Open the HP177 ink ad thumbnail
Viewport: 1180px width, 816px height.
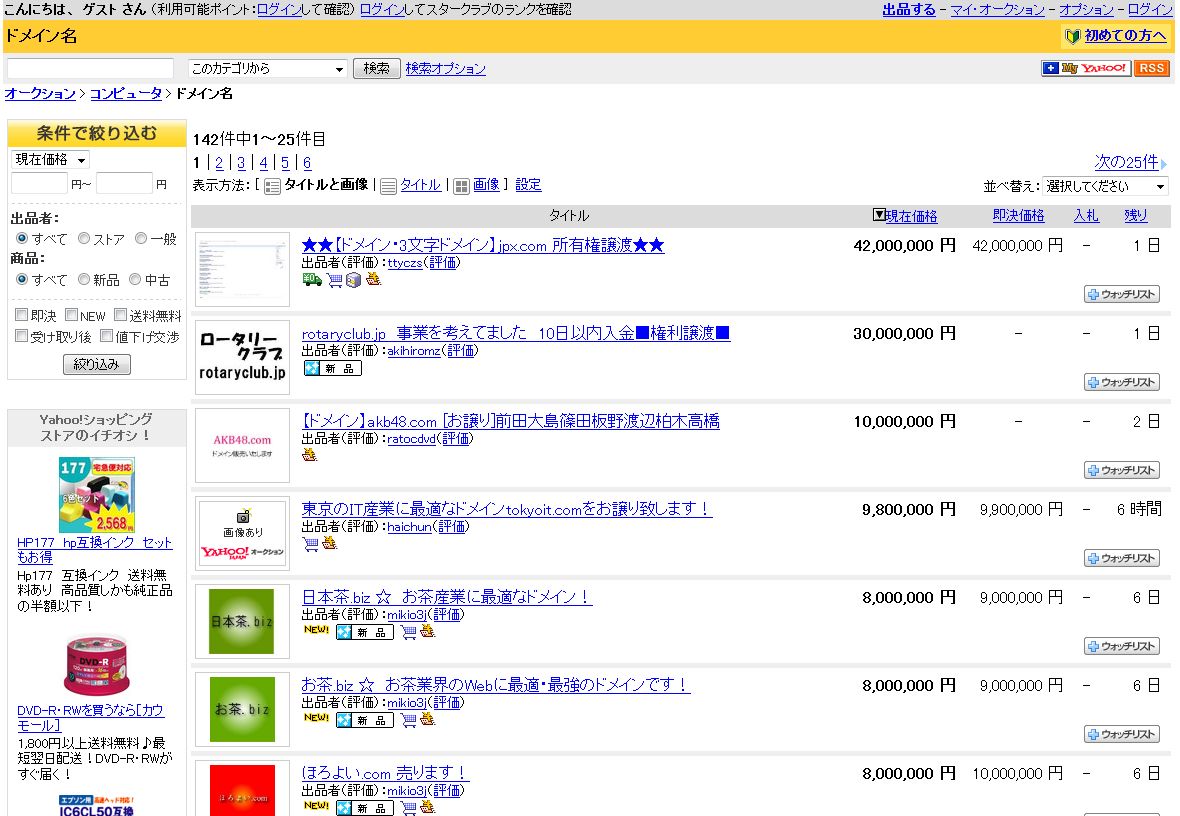click(x=97, y=495)
